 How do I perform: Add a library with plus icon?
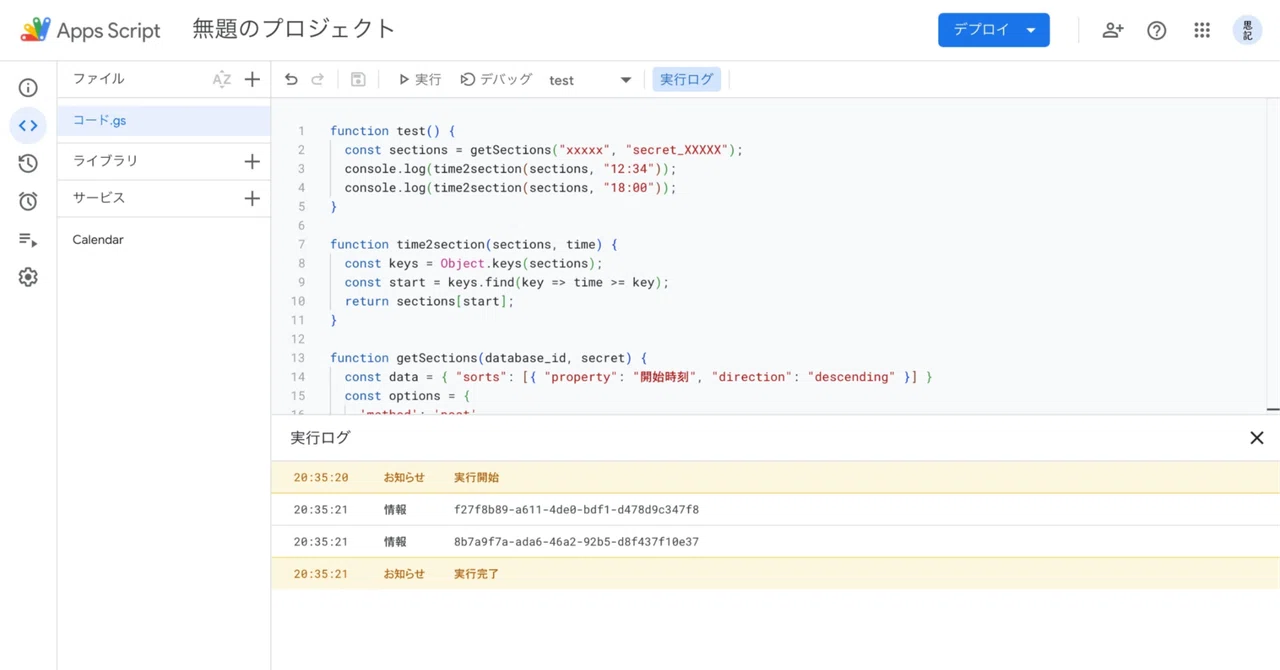pyautogui.click(x=252, y=161)
